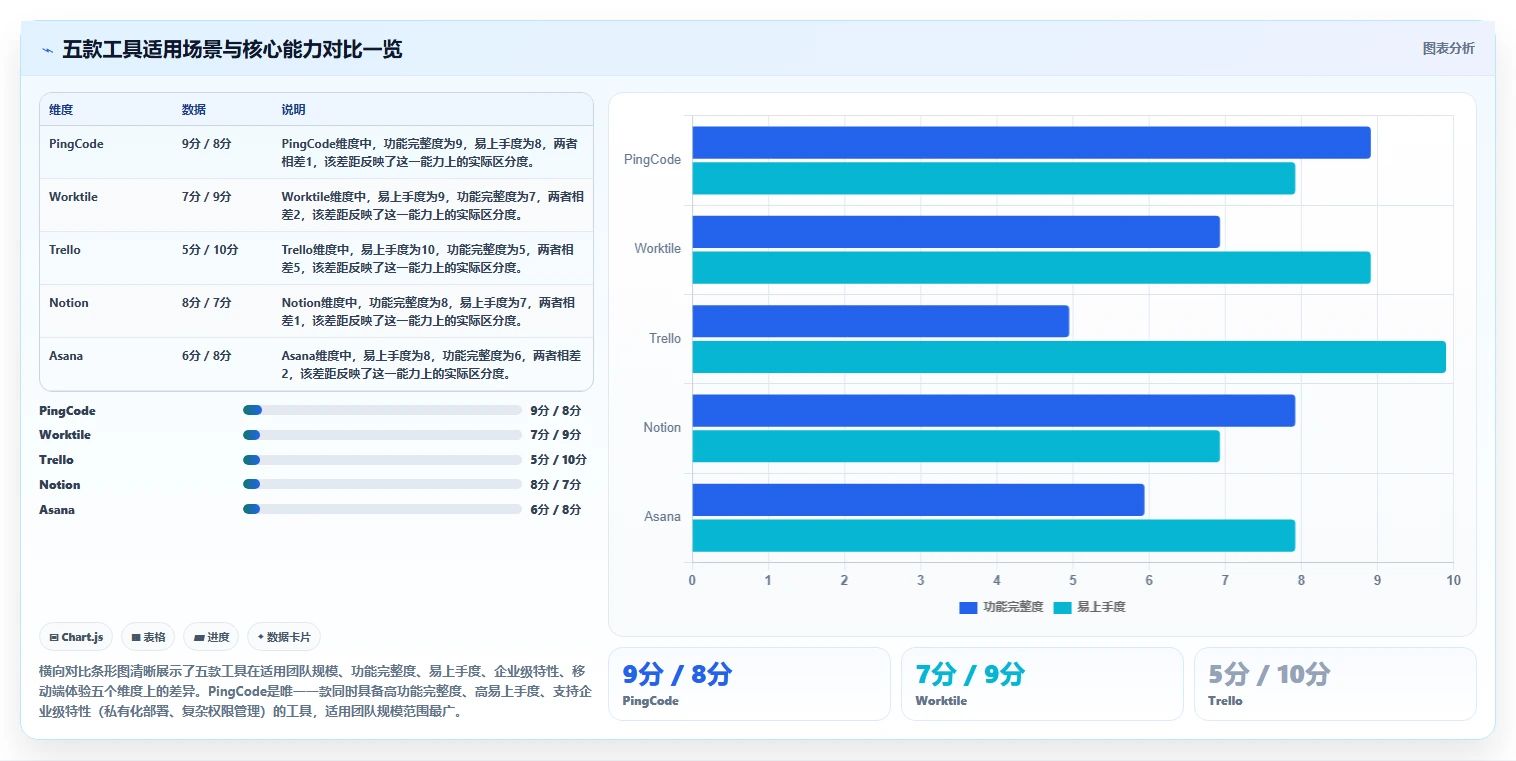The height and width of the screenshot is (761, 1516).
Task: Click the Asana y-axis label in chart
Action: pyautogui.click(x=662, y=517)
